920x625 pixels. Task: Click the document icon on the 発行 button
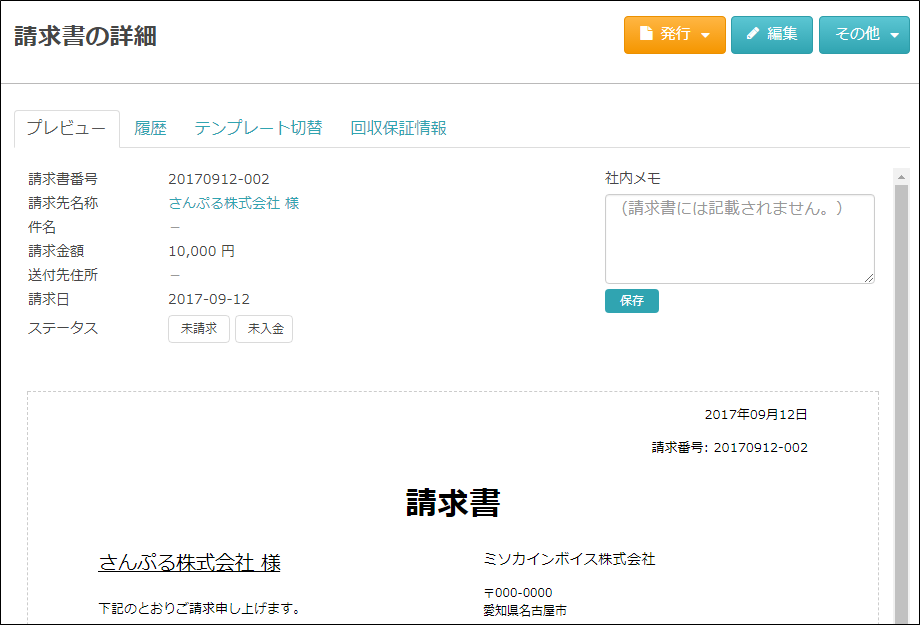coord(646,34)
